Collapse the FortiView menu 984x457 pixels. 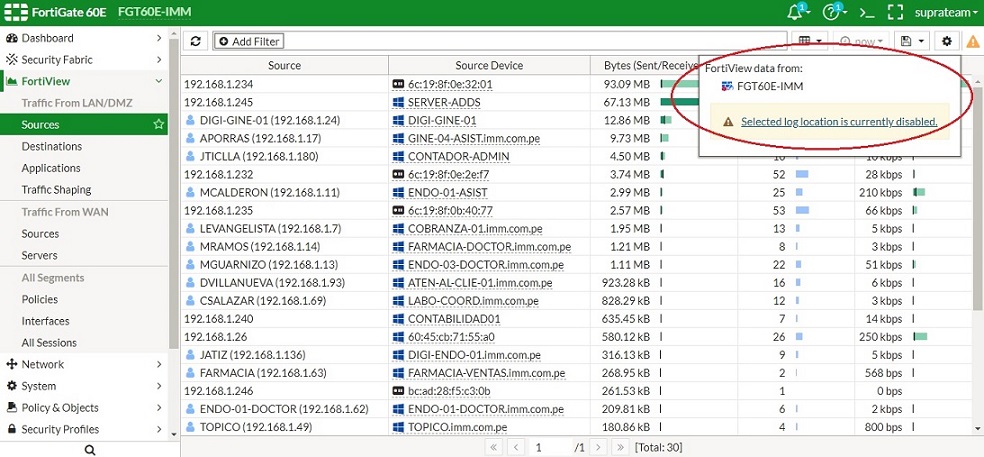84,82
